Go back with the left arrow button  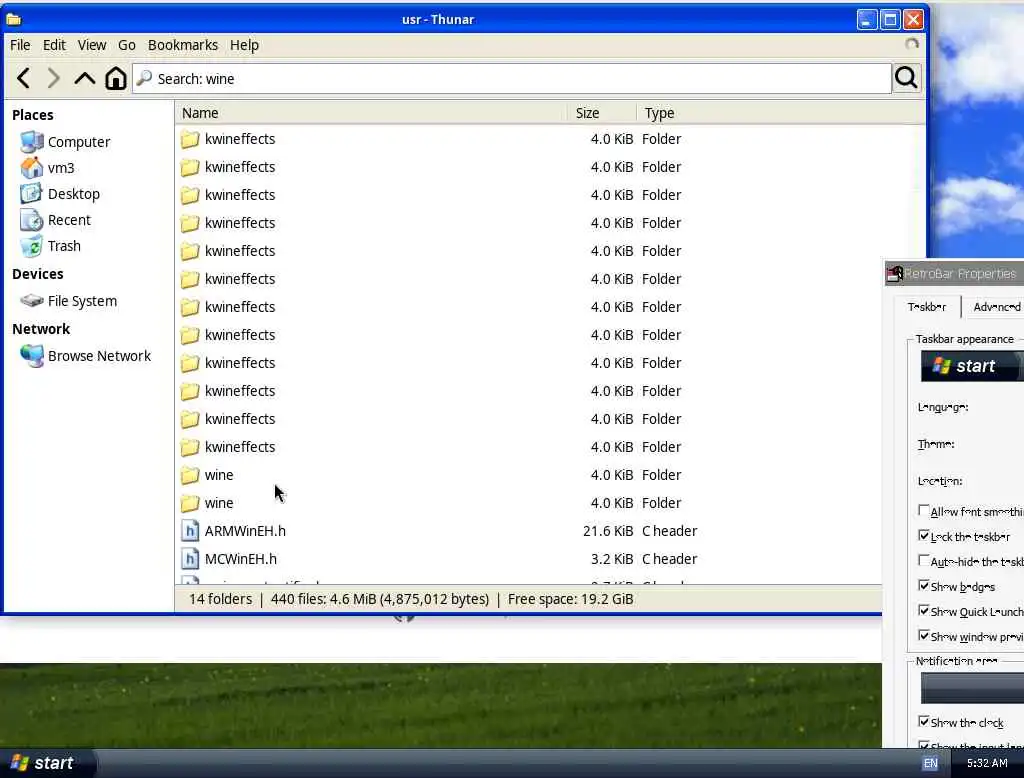(24, 78)
